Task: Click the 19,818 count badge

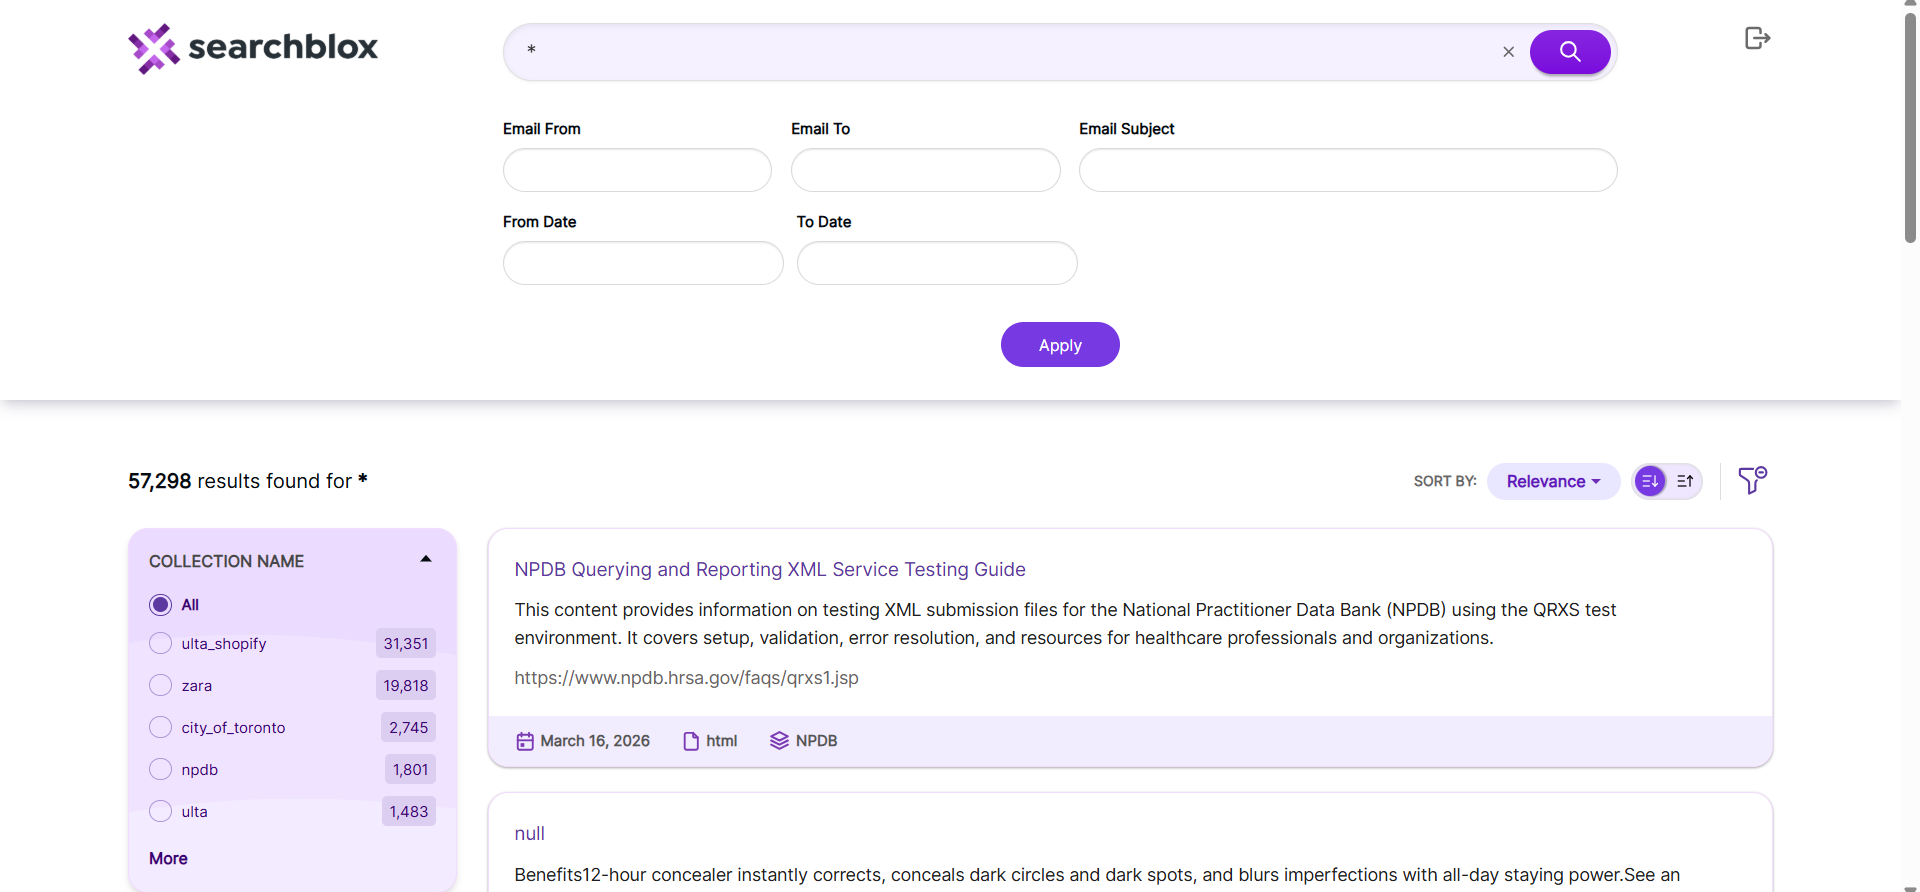Action: 406,685
